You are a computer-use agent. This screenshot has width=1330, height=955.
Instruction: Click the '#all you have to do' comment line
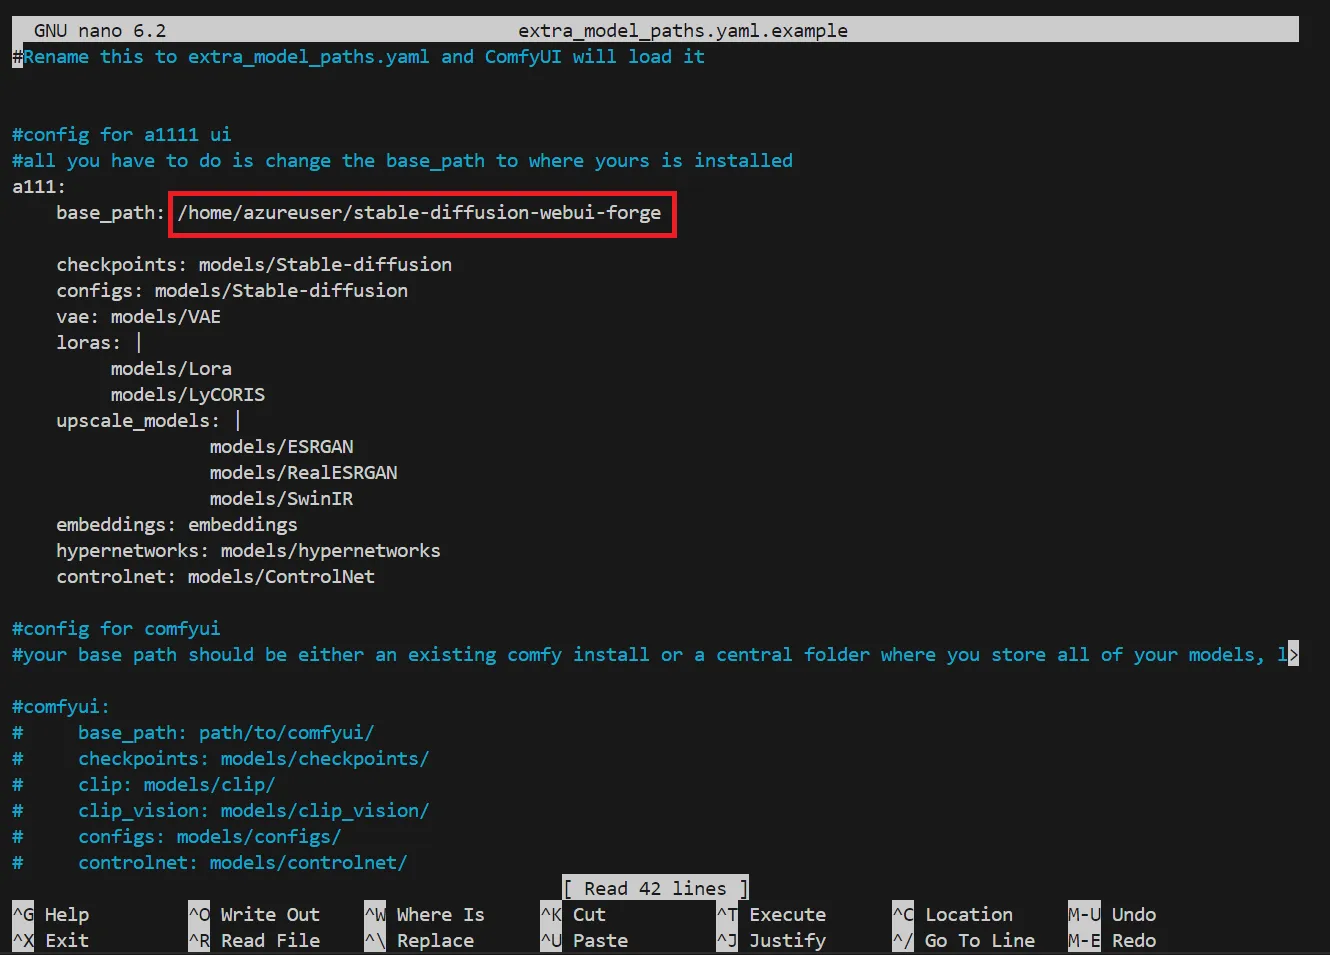coord(403,160)
